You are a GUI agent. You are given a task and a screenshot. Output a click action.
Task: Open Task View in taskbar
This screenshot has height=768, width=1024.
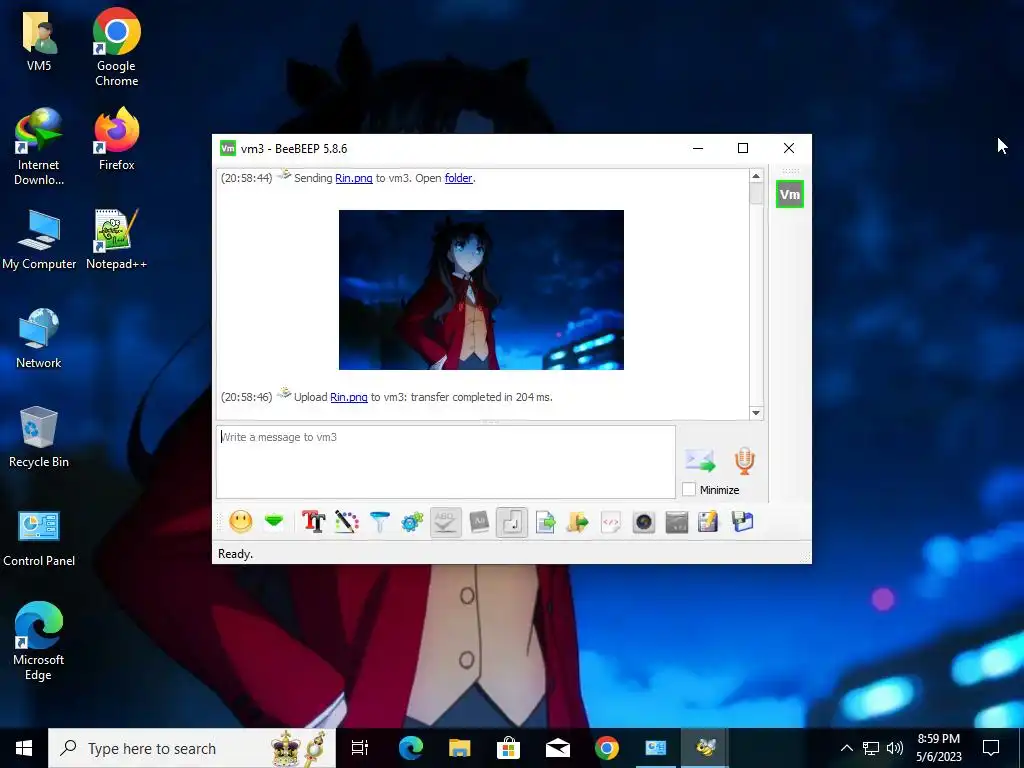tap(360, 748)
